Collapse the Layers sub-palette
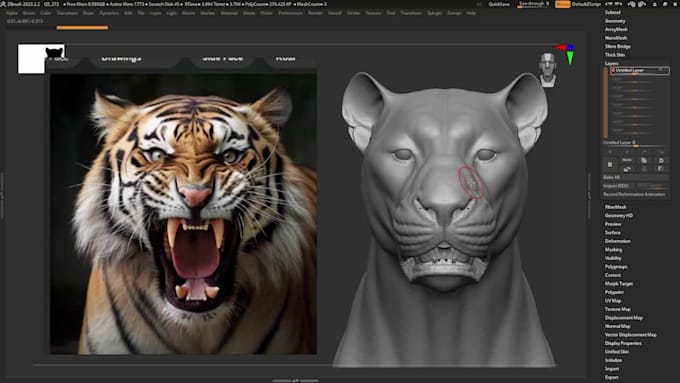This screenshot has width=680, height=383. tap(611, 63)
